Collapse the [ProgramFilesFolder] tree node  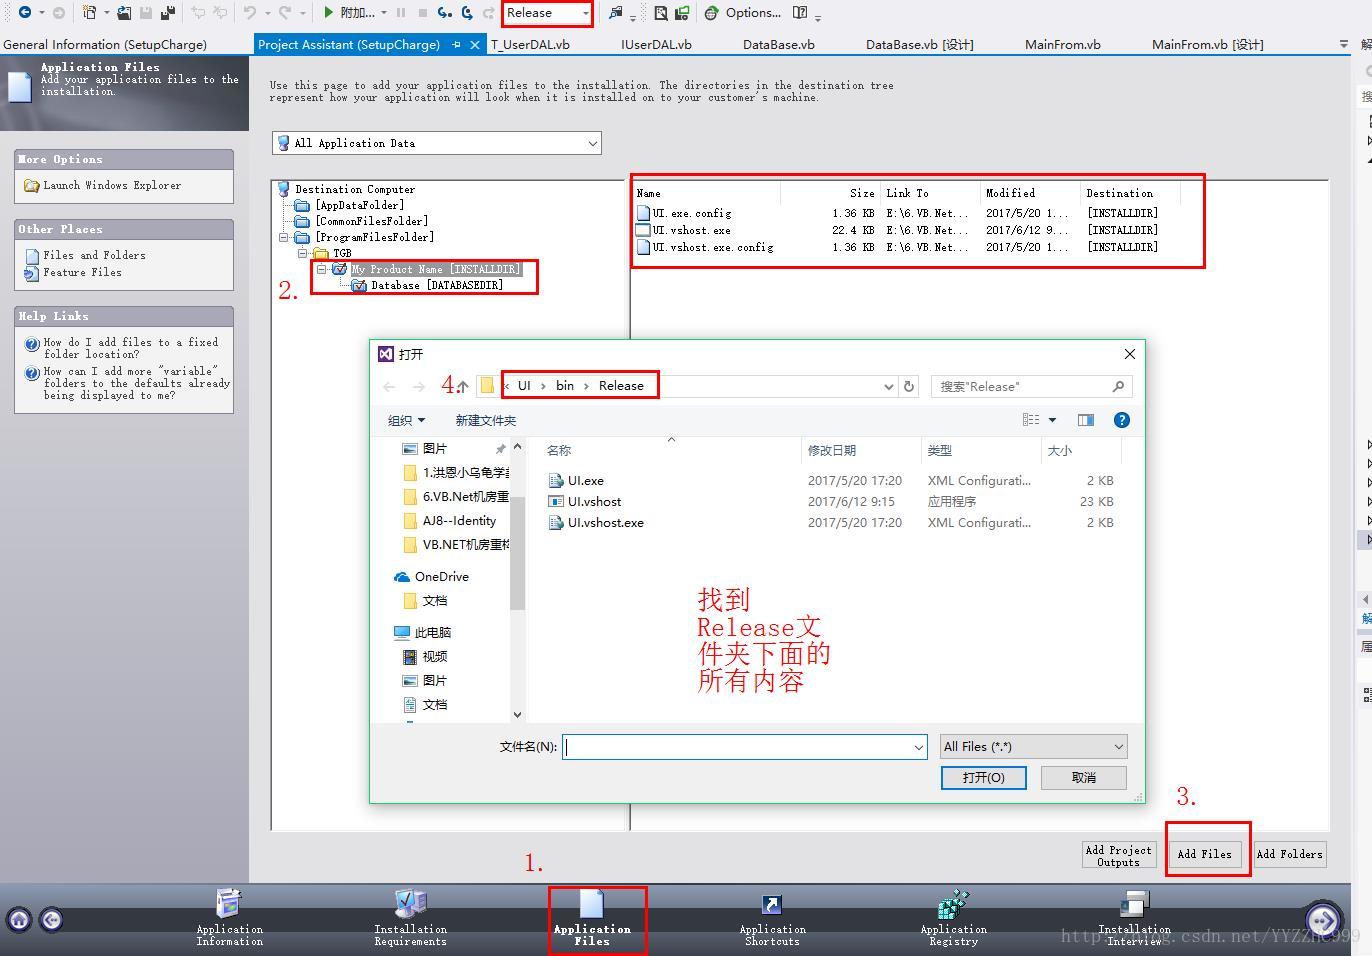[284, 237]
